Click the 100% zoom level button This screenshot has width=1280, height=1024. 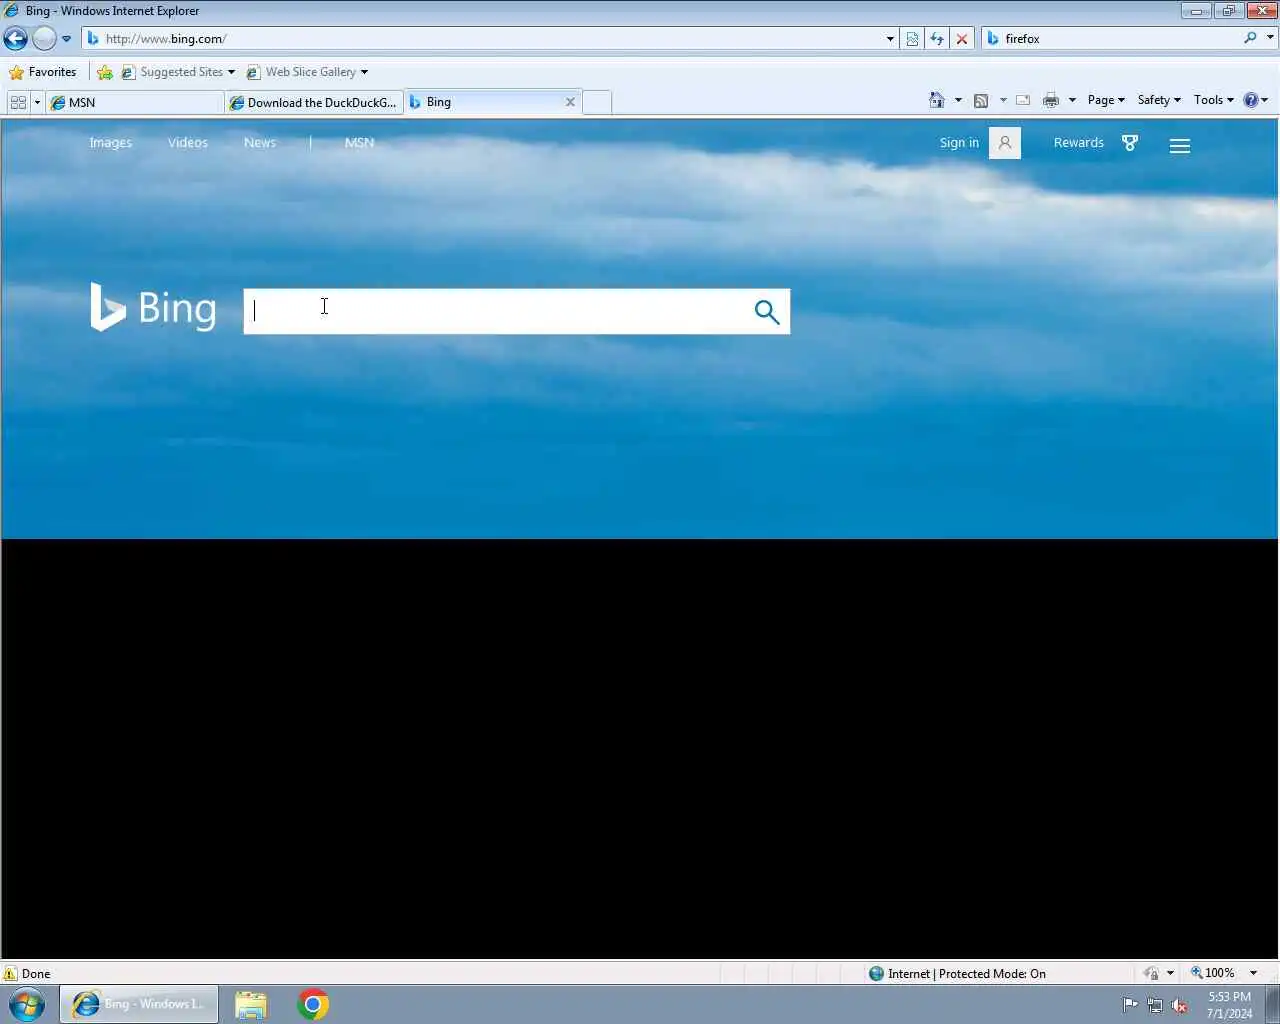click(x=1212, y=973)
